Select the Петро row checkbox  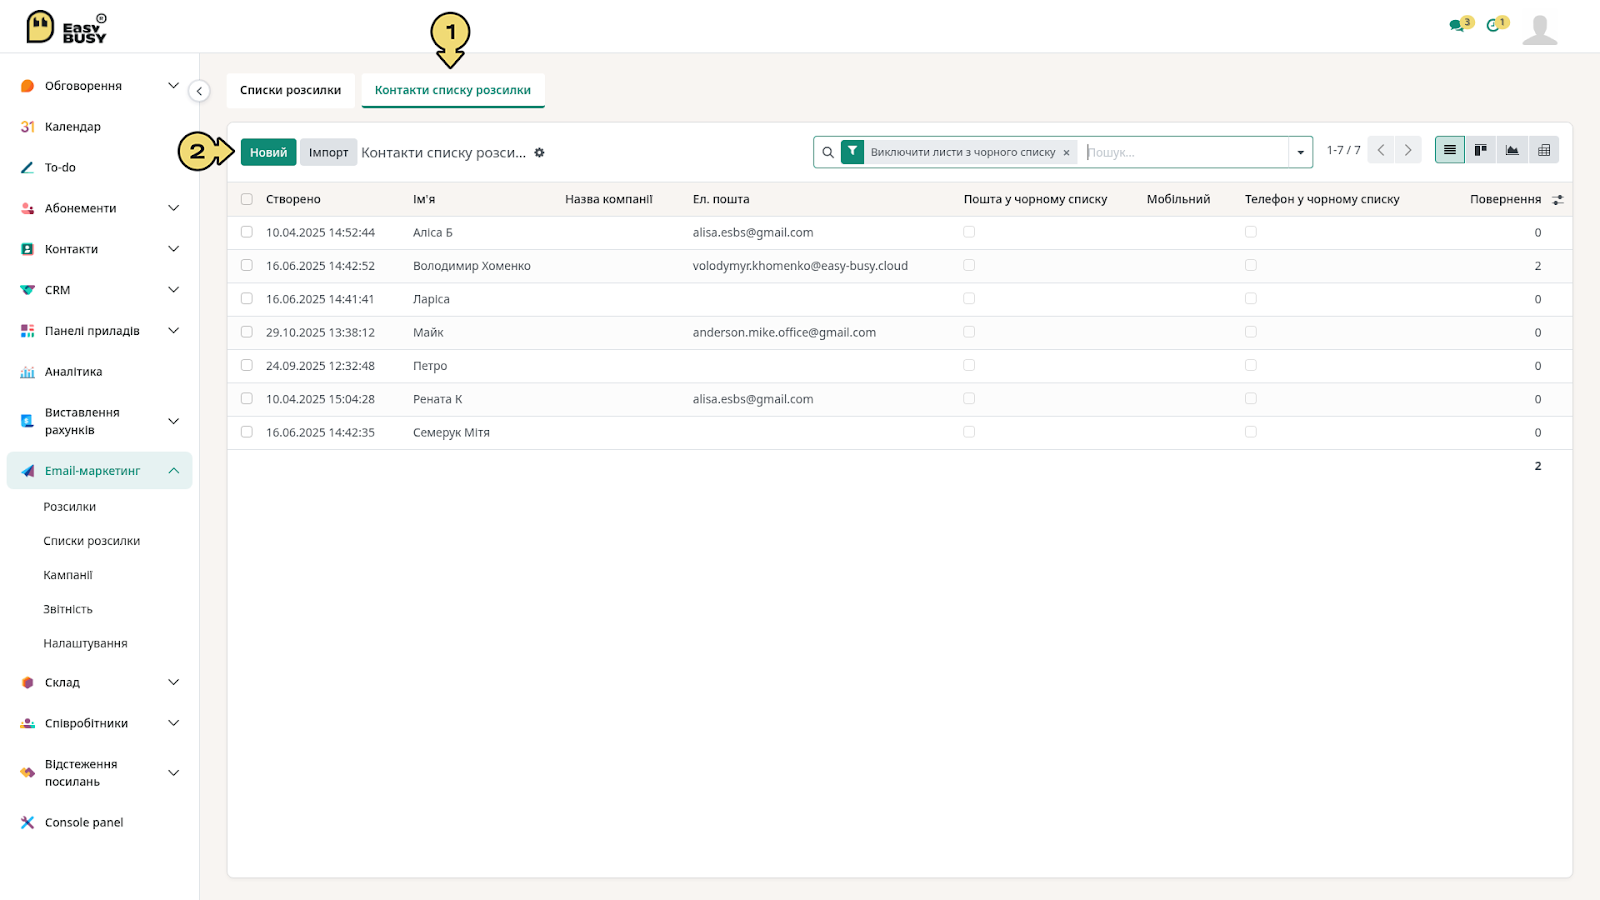click(x=247, y=366)
